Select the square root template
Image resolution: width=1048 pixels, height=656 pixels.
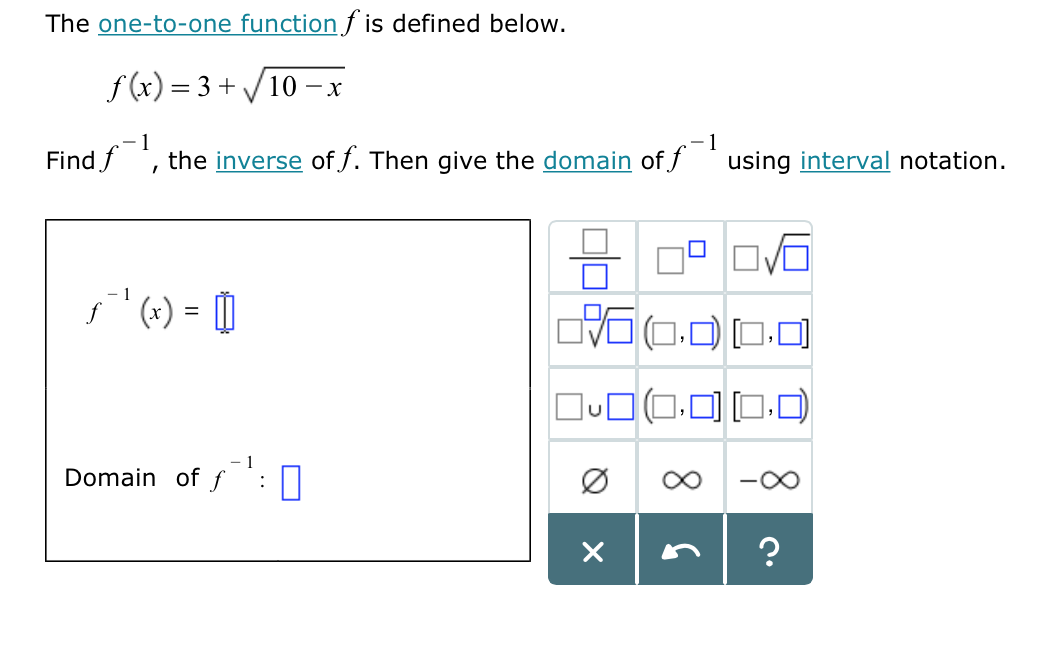pos(769,257)
